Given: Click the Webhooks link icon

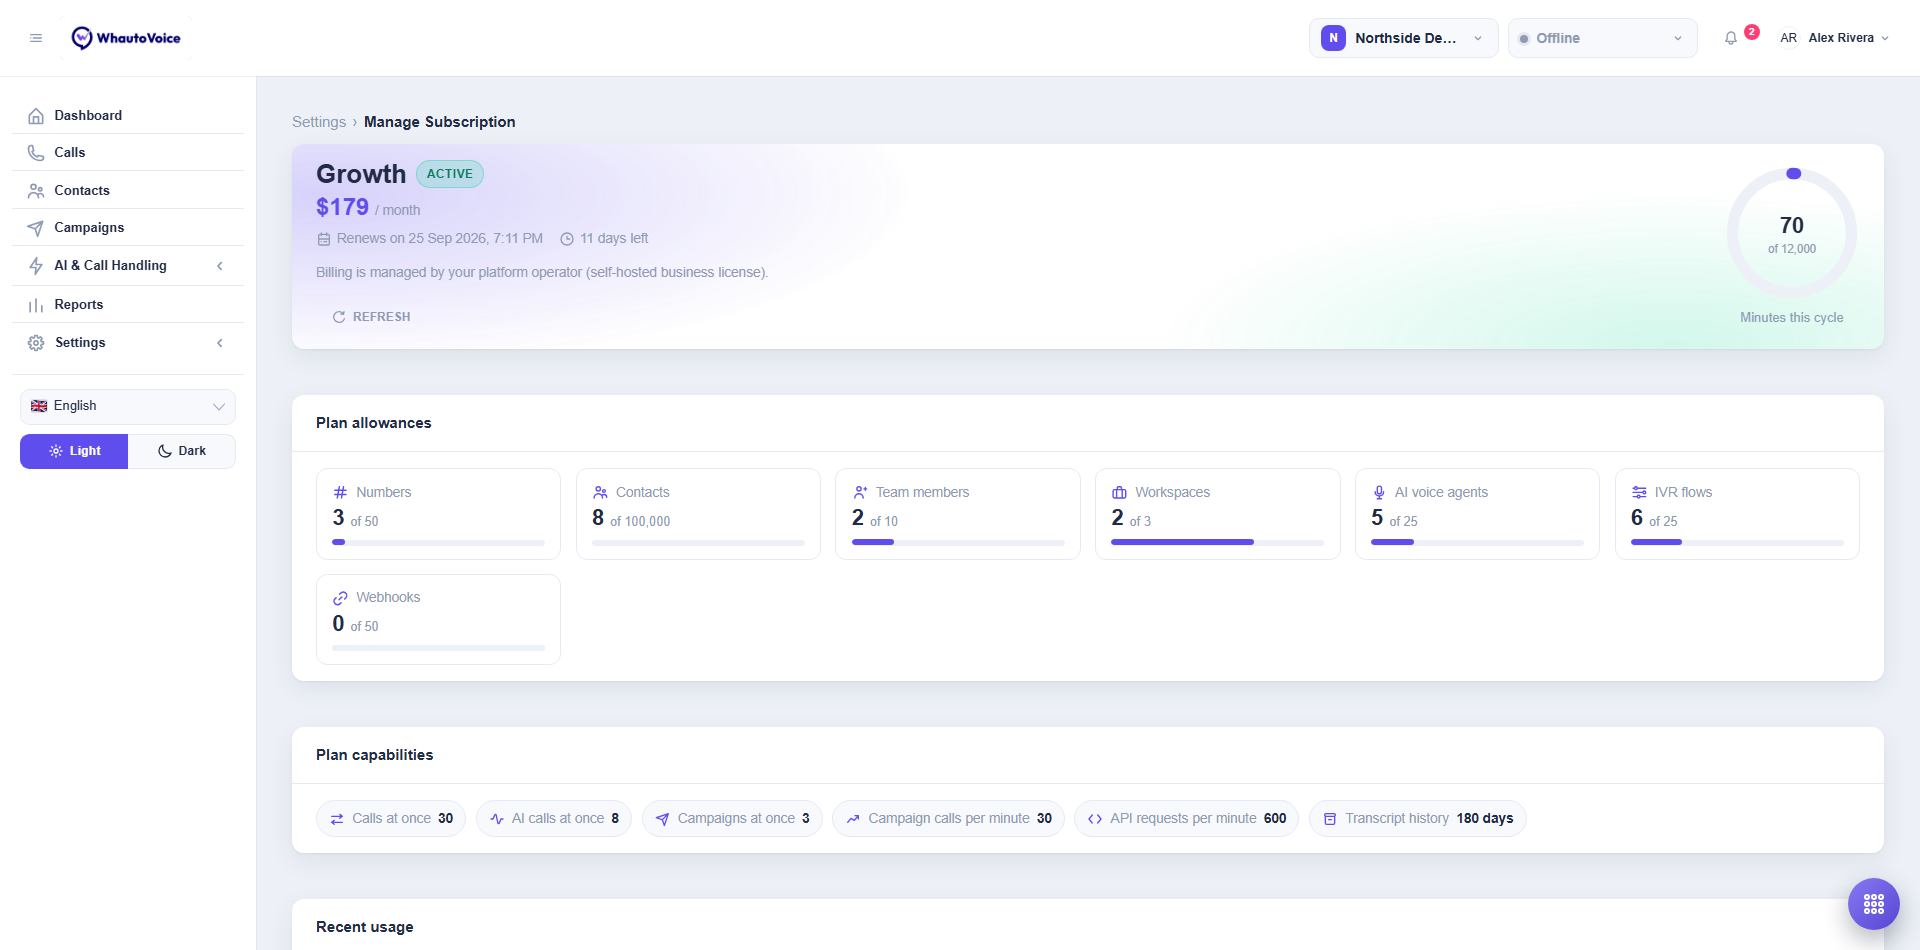Looking at the screenshot, I should (340, 598).
